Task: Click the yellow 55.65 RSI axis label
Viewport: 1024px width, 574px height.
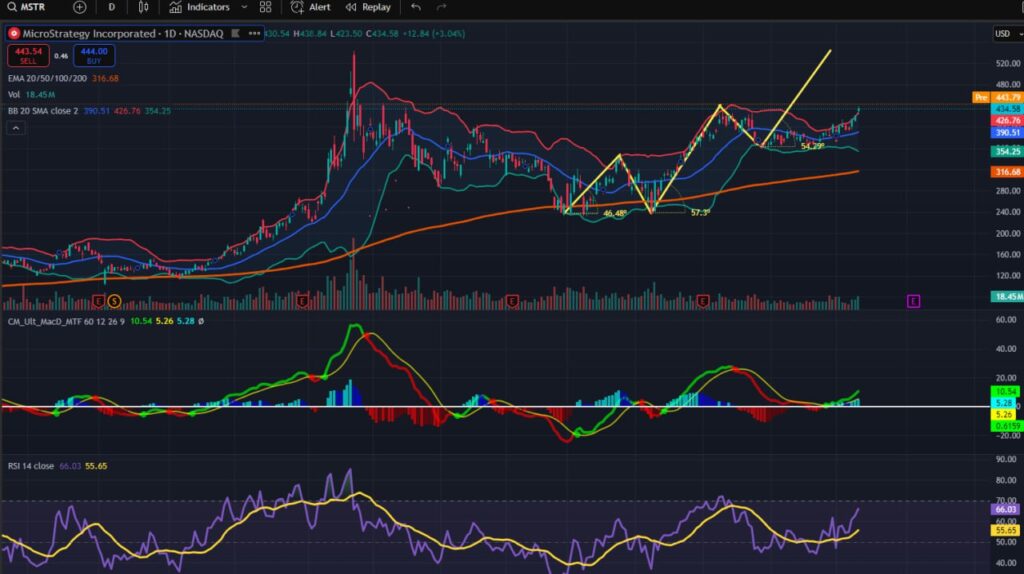Action: 1006,530
